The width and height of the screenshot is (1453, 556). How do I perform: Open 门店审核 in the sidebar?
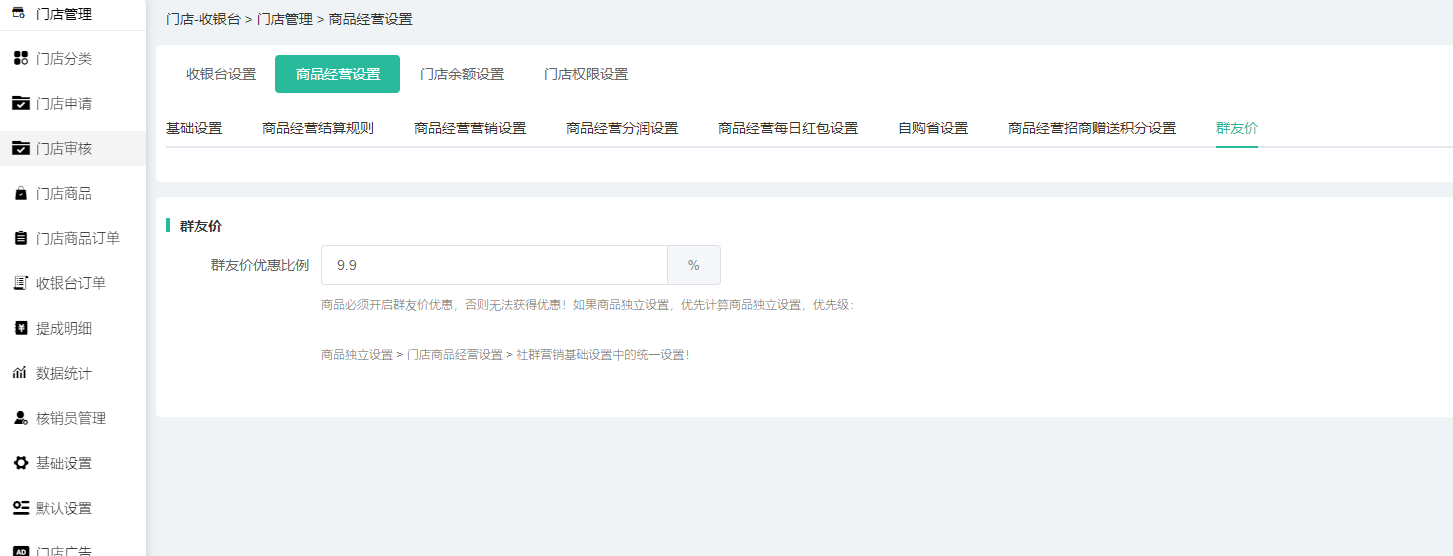pos(64,149)
